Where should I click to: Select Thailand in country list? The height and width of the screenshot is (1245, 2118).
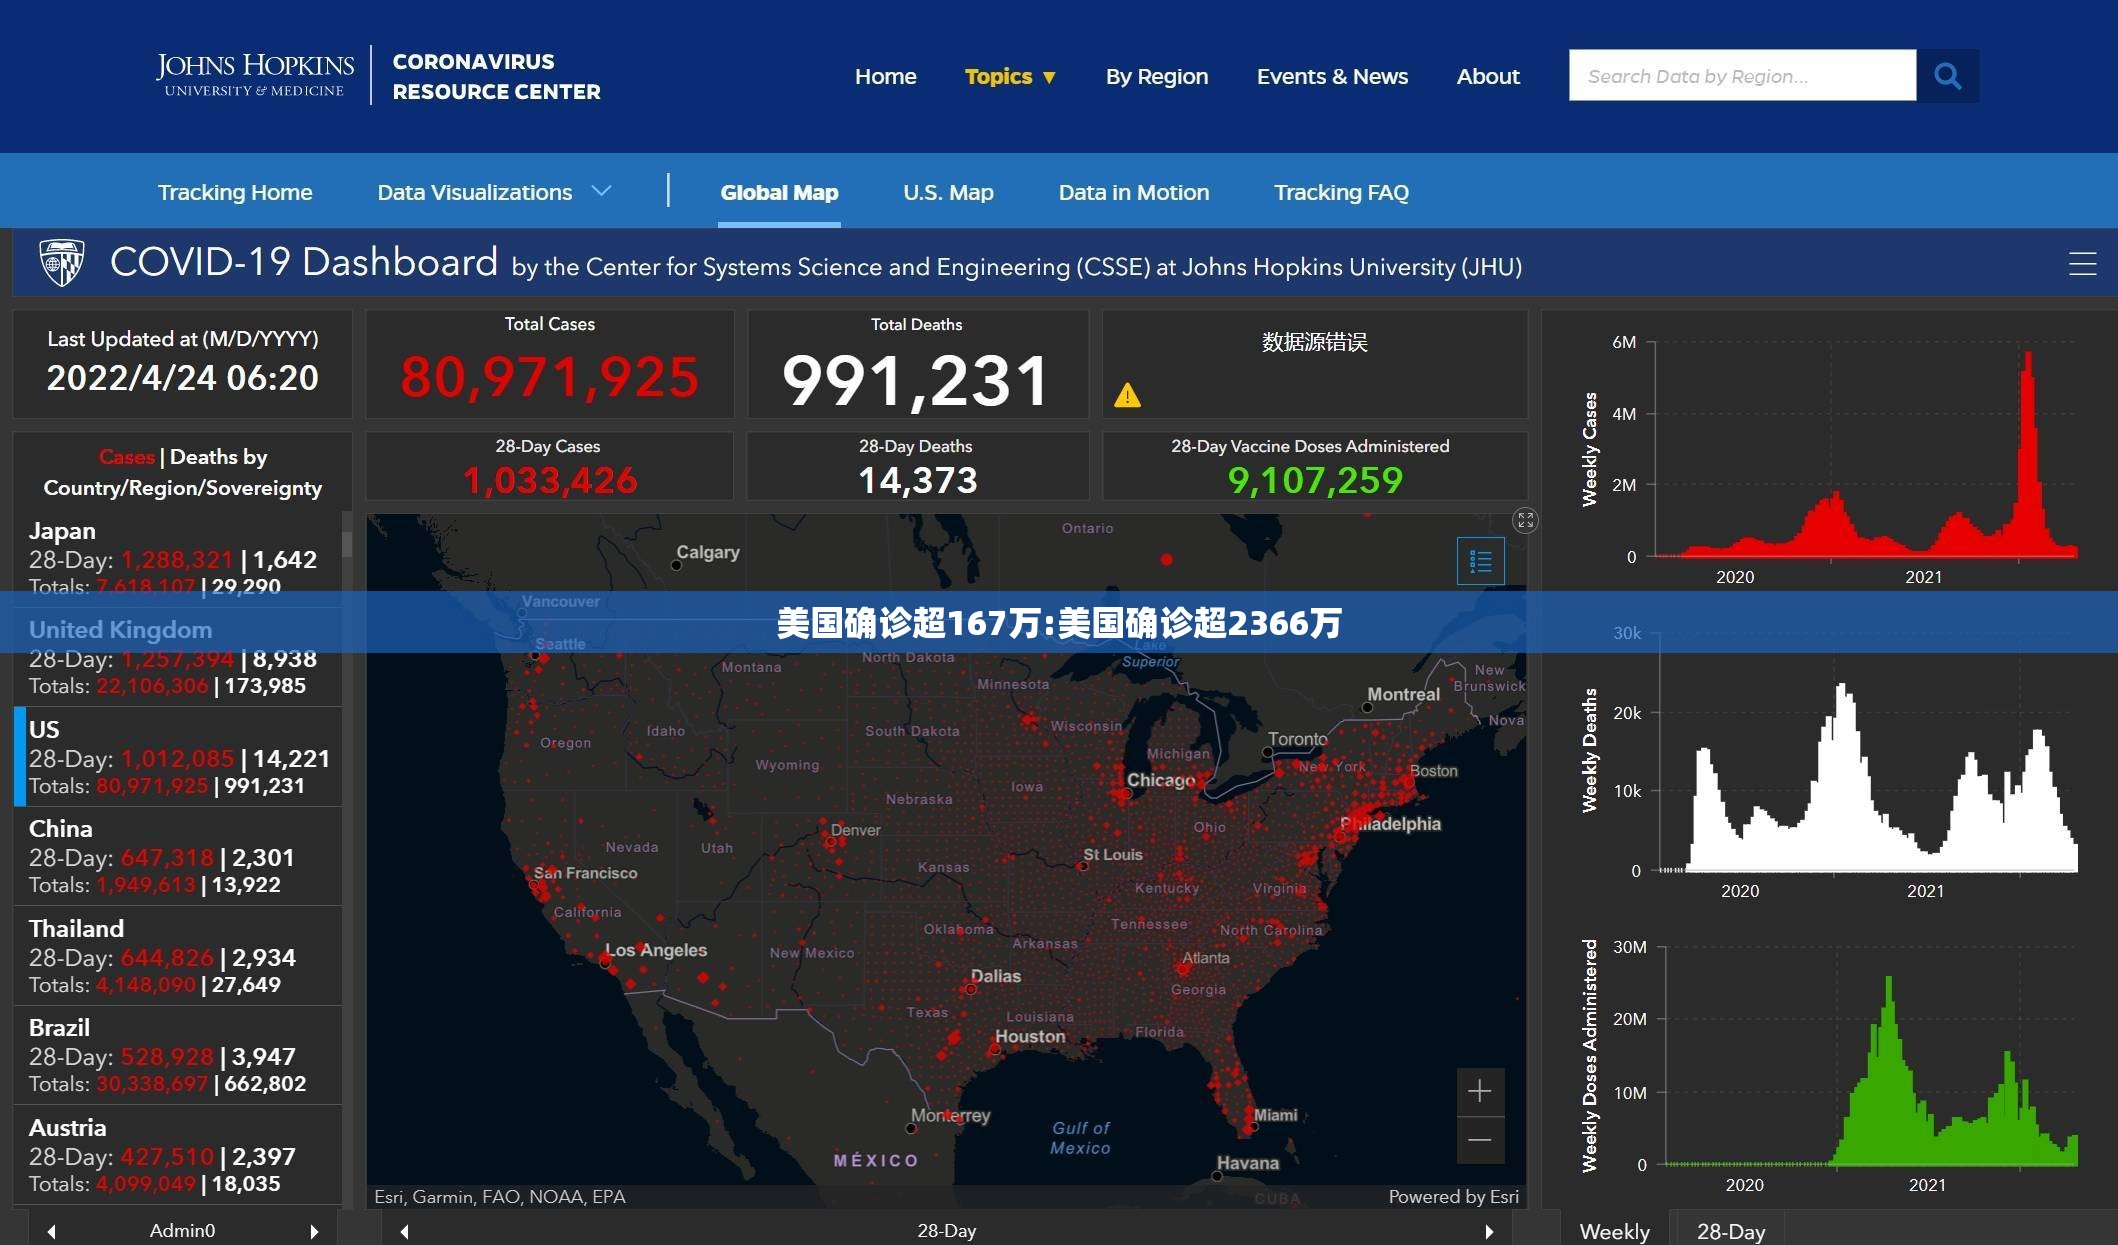(177, 956)
